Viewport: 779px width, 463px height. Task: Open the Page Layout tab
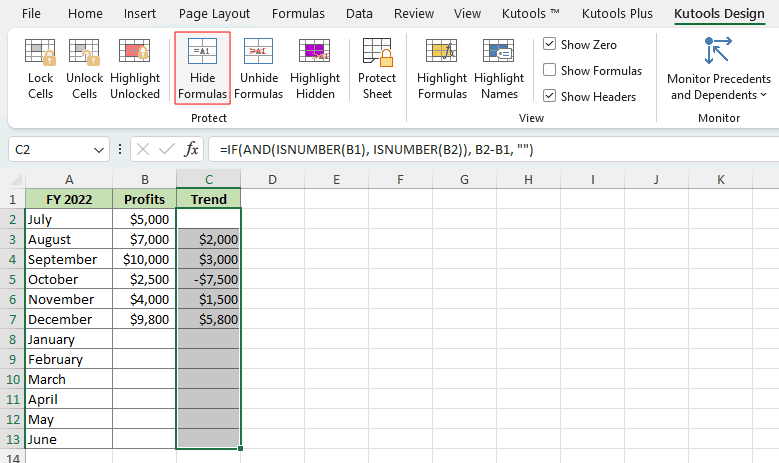[214, 14]
